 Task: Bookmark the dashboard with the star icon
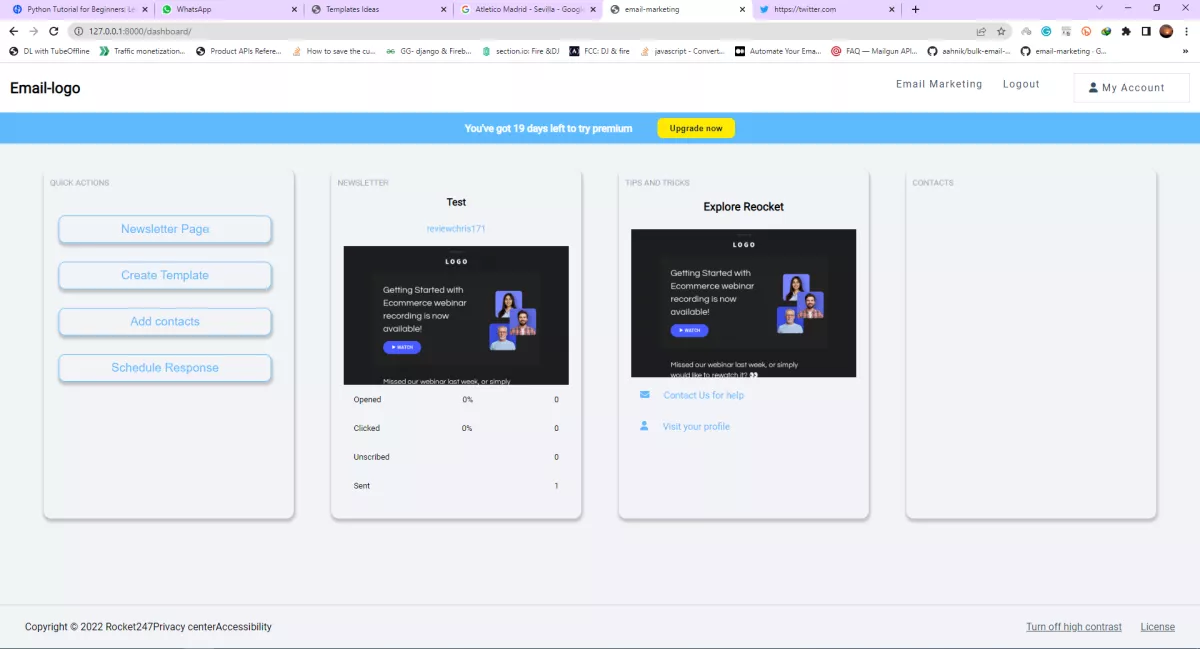click(999, 31)
